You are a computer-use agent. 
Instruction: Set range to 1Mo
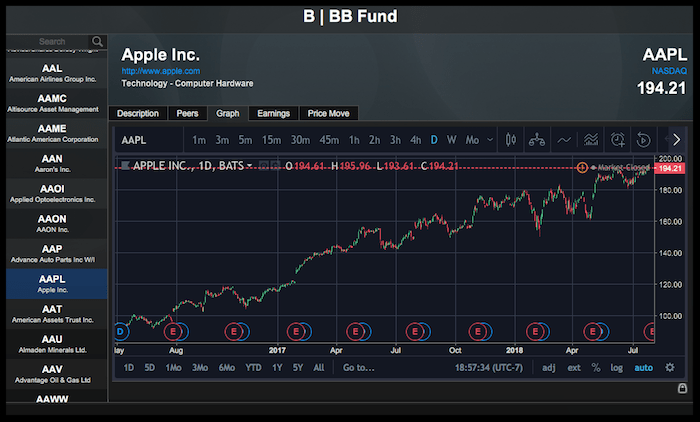173,368
